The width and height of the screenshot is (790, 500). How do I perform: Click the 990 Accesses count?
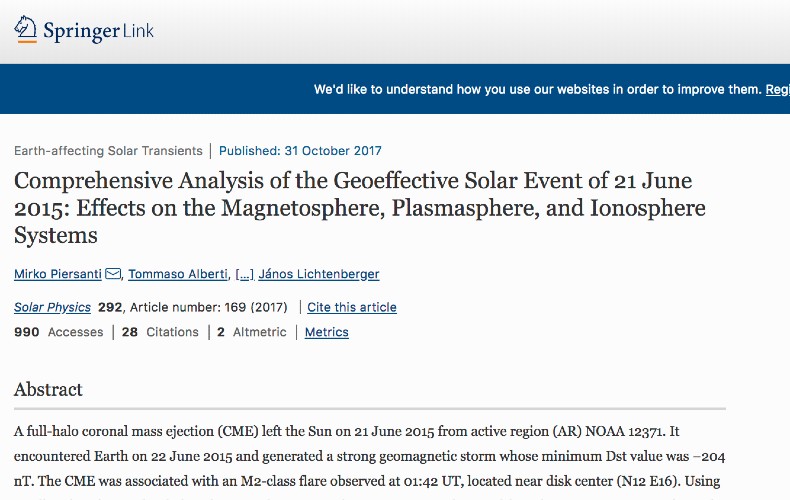pyautogui.click(x=58, y=332)
